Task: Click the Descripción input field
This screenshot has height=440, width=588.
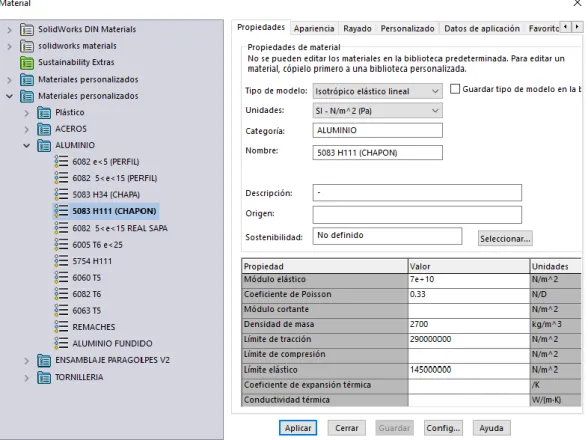Action: click(x=417, y=193)
